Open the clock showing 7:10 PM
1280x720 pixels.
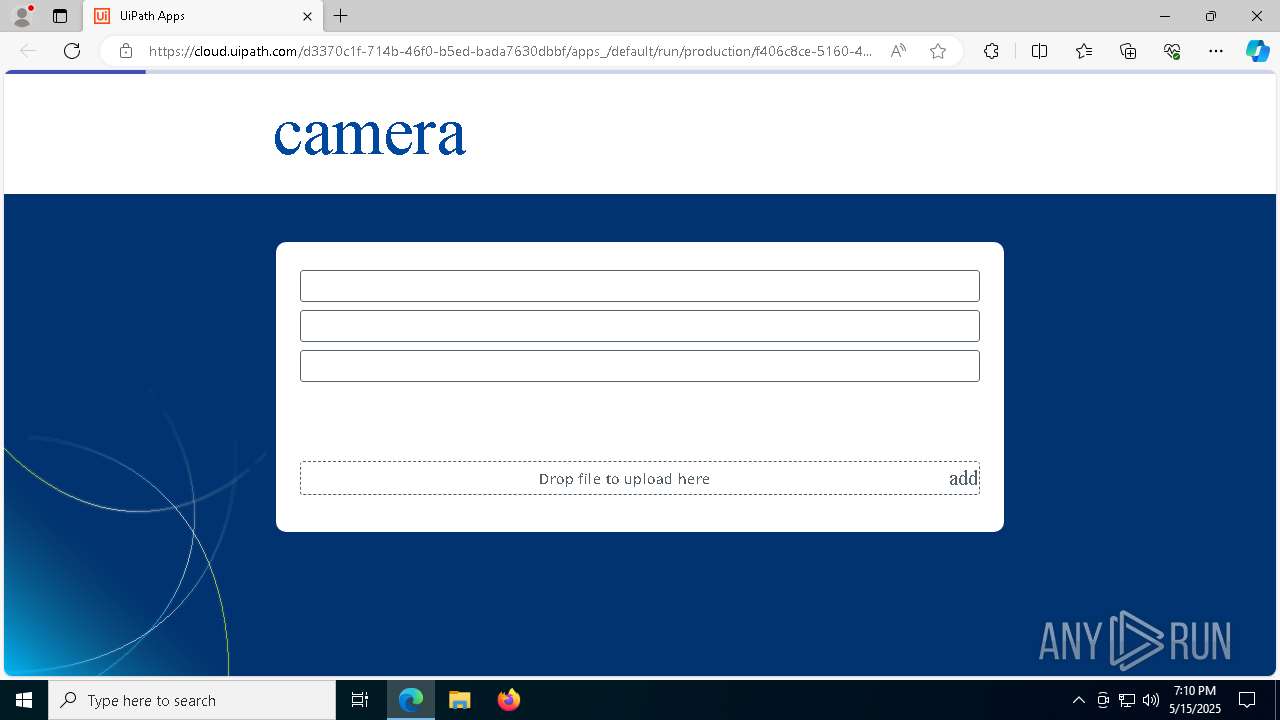pos(1195,700)
